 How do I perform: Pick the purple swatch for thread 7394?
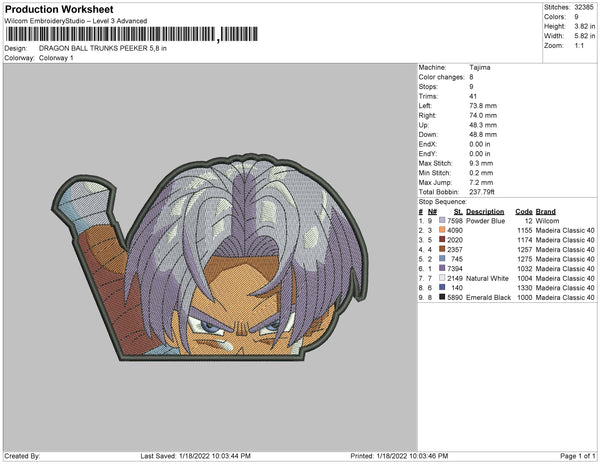[x=442, y=269]
